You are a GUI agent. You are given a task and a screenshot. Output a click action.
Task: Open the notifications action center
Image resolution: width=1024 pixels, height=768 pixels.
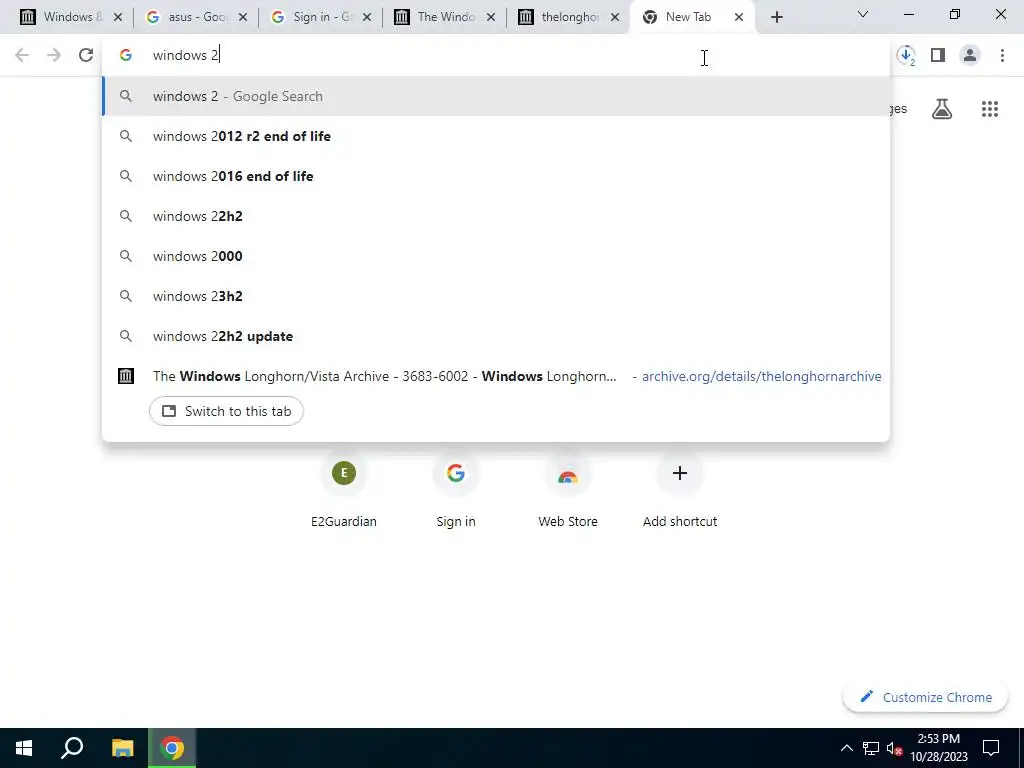[991, 748]
